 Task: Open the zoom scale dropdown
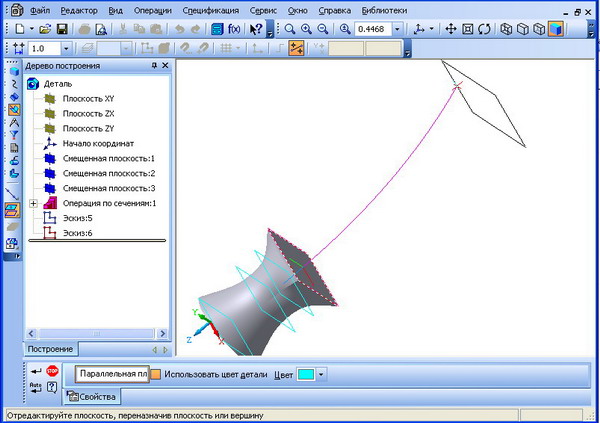397,29
